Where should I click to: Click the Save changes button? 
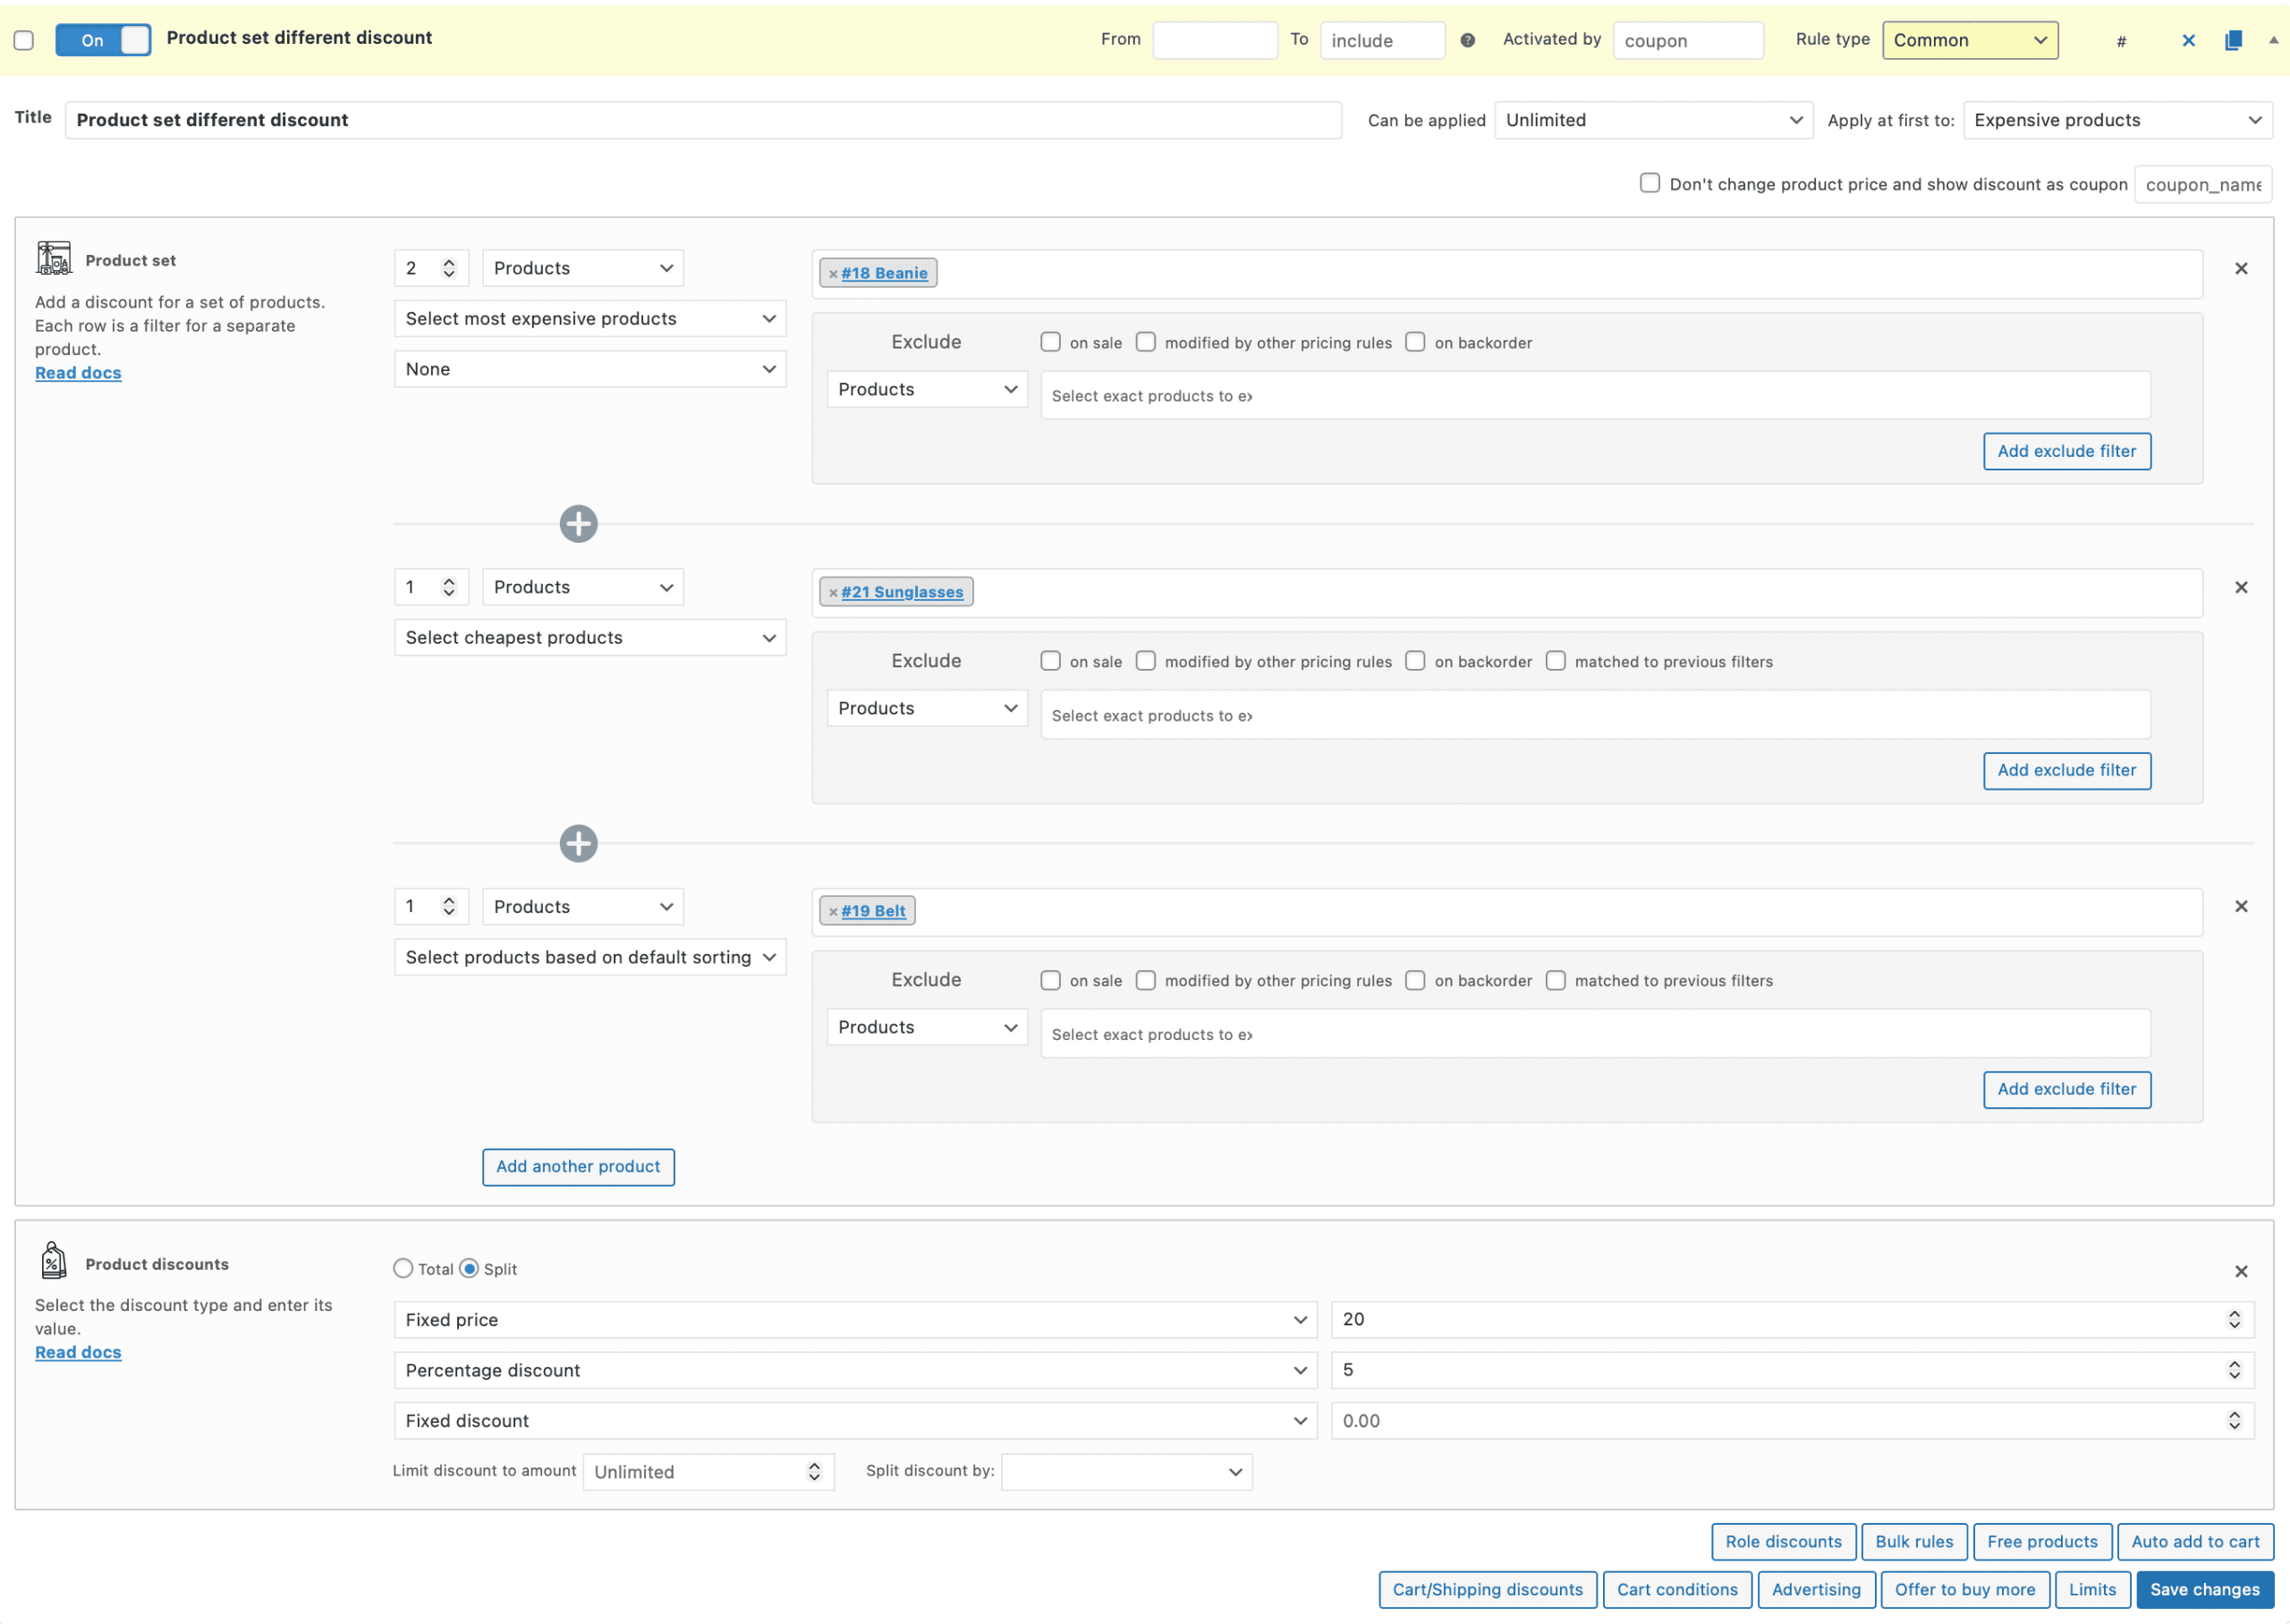[x=2204, y=1589]
